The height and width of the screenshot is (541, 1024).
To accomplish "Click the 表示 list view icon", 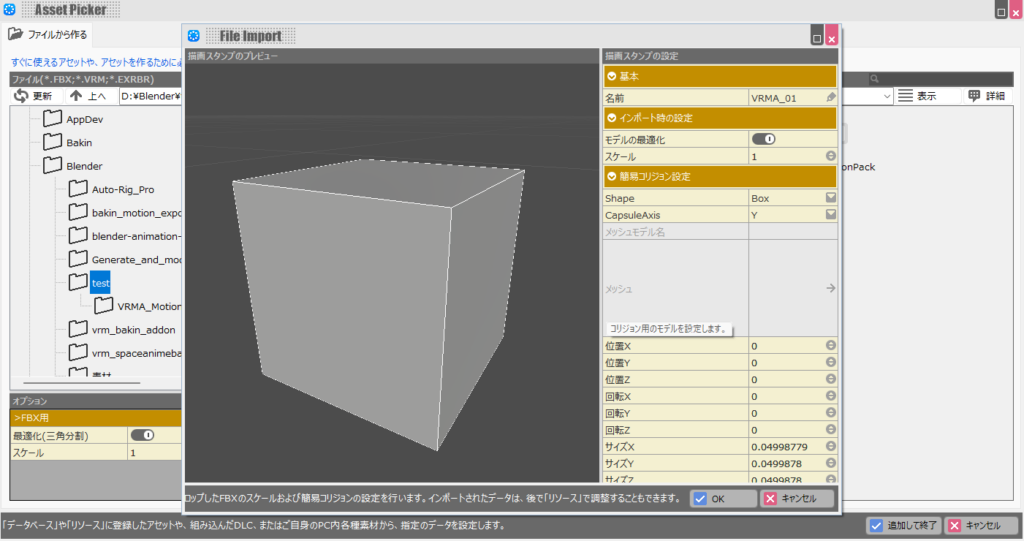I will tap(905, 96).
